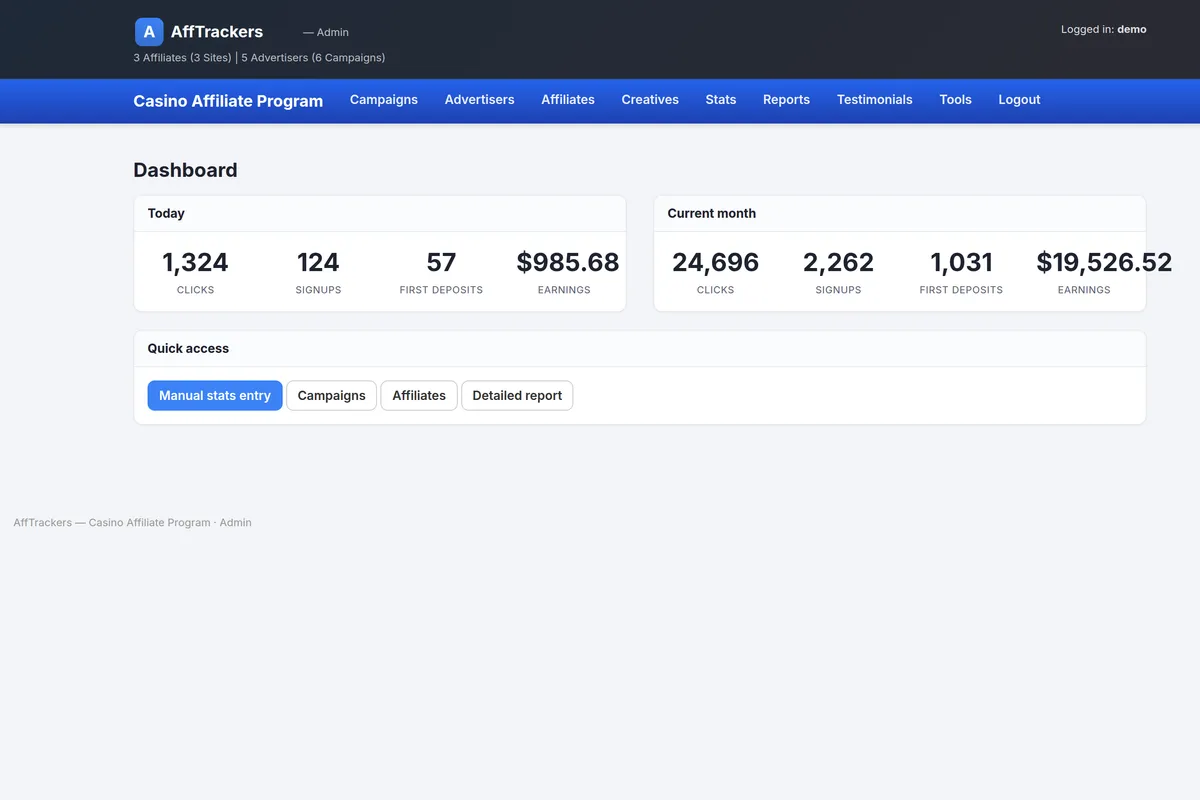Click the Today card header

380,214
